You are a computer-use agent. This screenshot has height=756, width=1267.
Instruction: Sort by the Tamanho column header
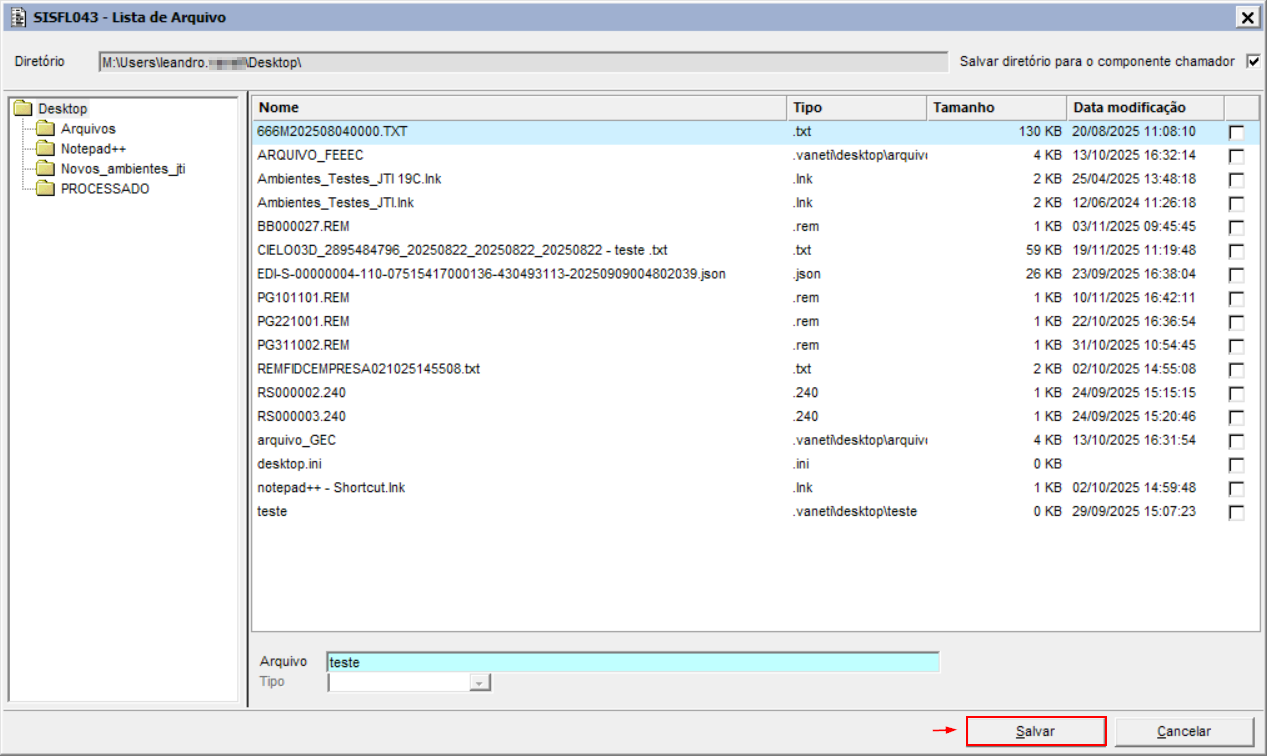pyautogui.click(x=997, y=107)
